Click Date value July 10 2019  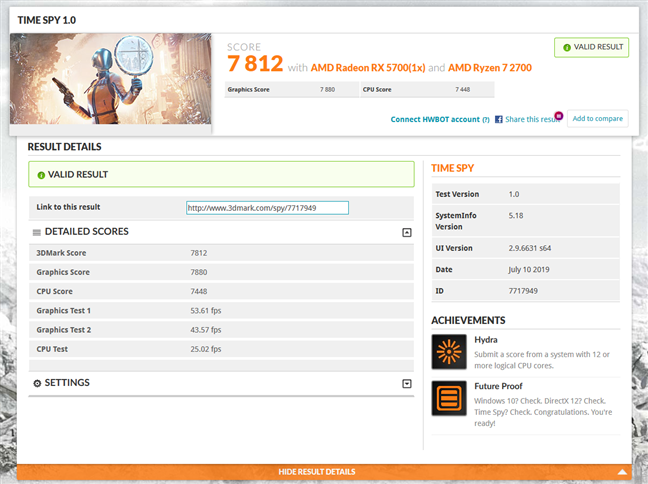[x=529, y=269]
